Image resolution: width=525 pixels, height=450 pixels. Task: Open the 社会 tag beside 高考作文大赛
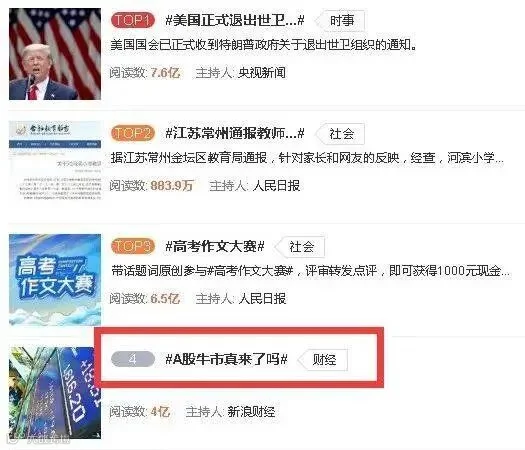tap(300, 247)
